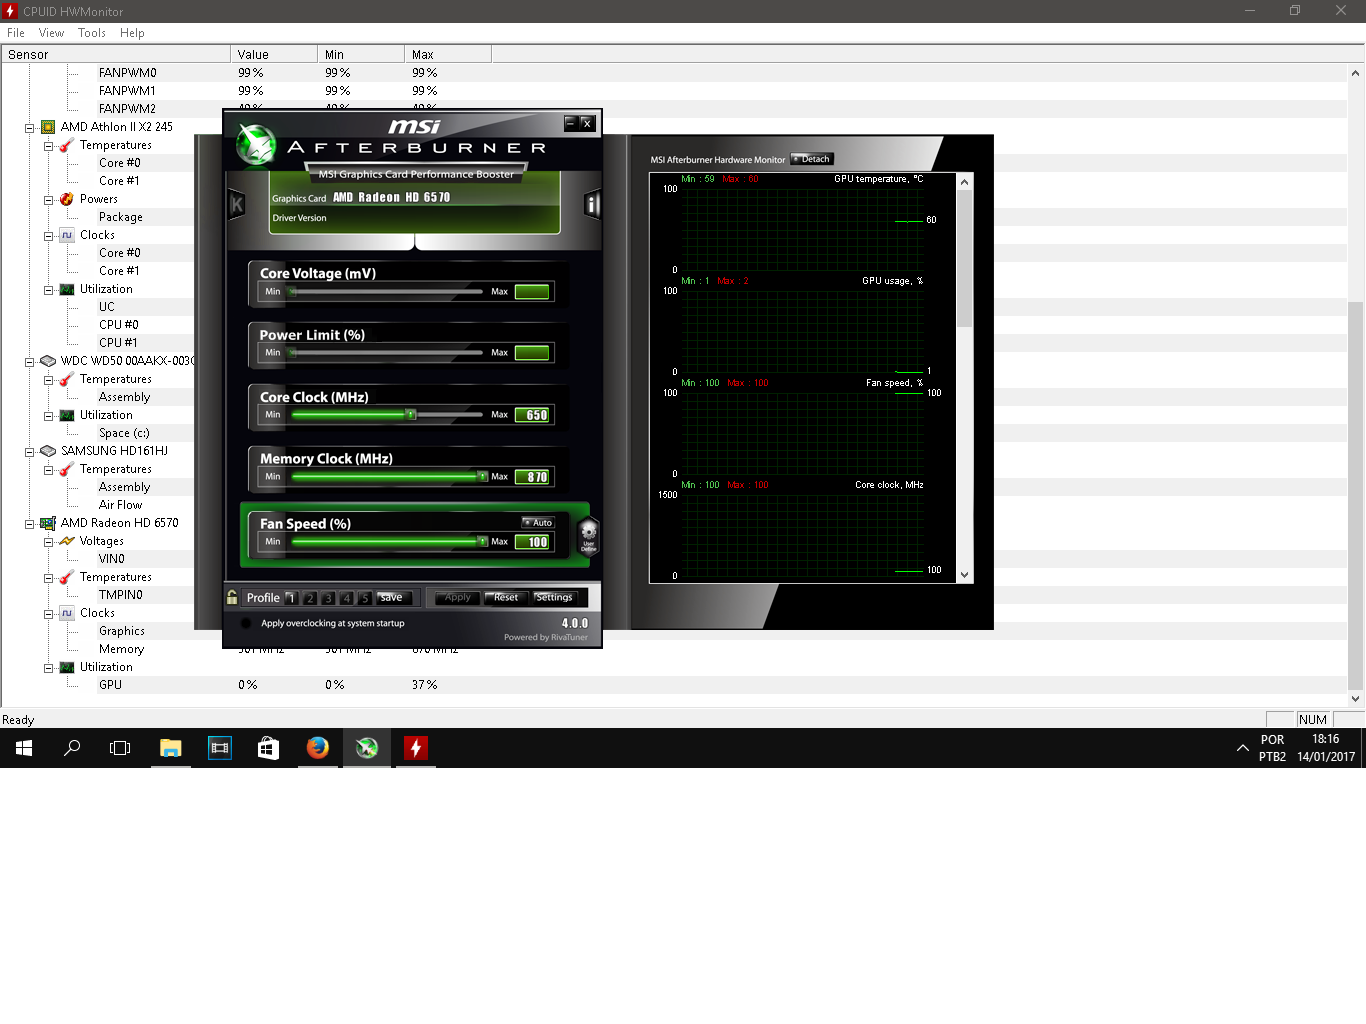Select profile slot 5
Image resolution: width=1366 pixels, height=1024 pixels.
pyautogui.click(x=365, y=598)
